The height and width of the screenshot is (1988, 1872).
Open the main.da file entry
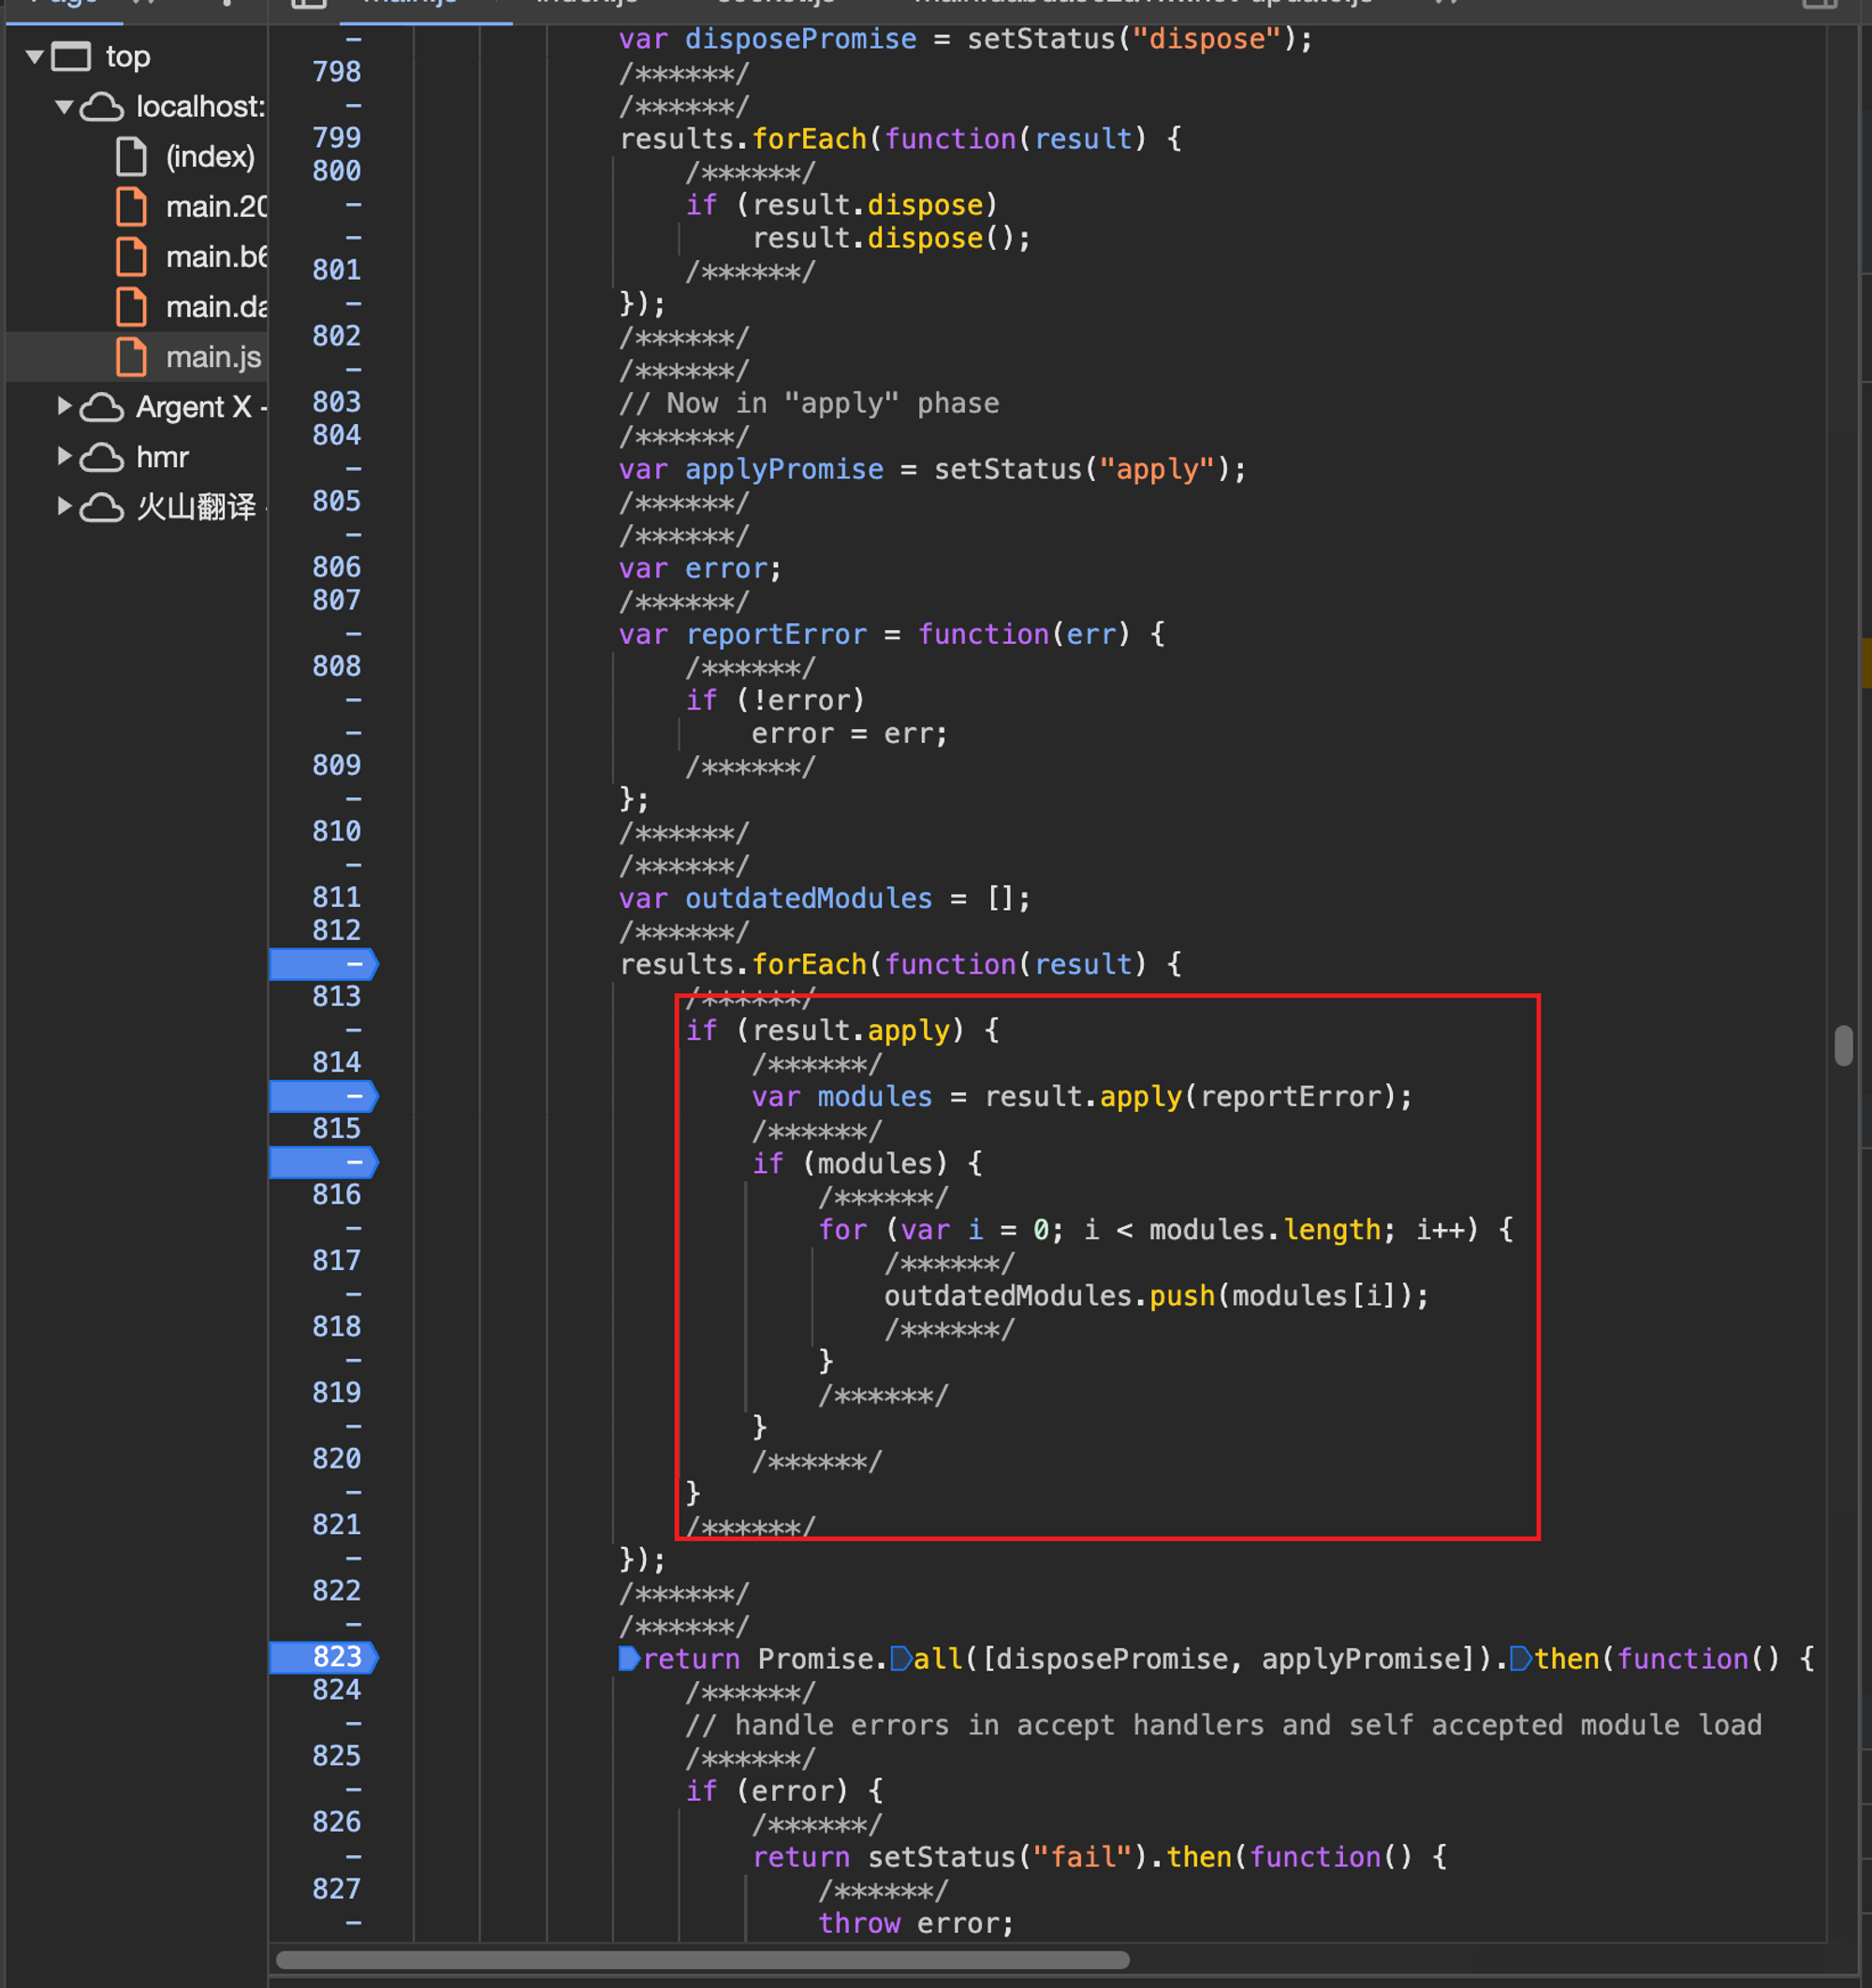[215, 307]
